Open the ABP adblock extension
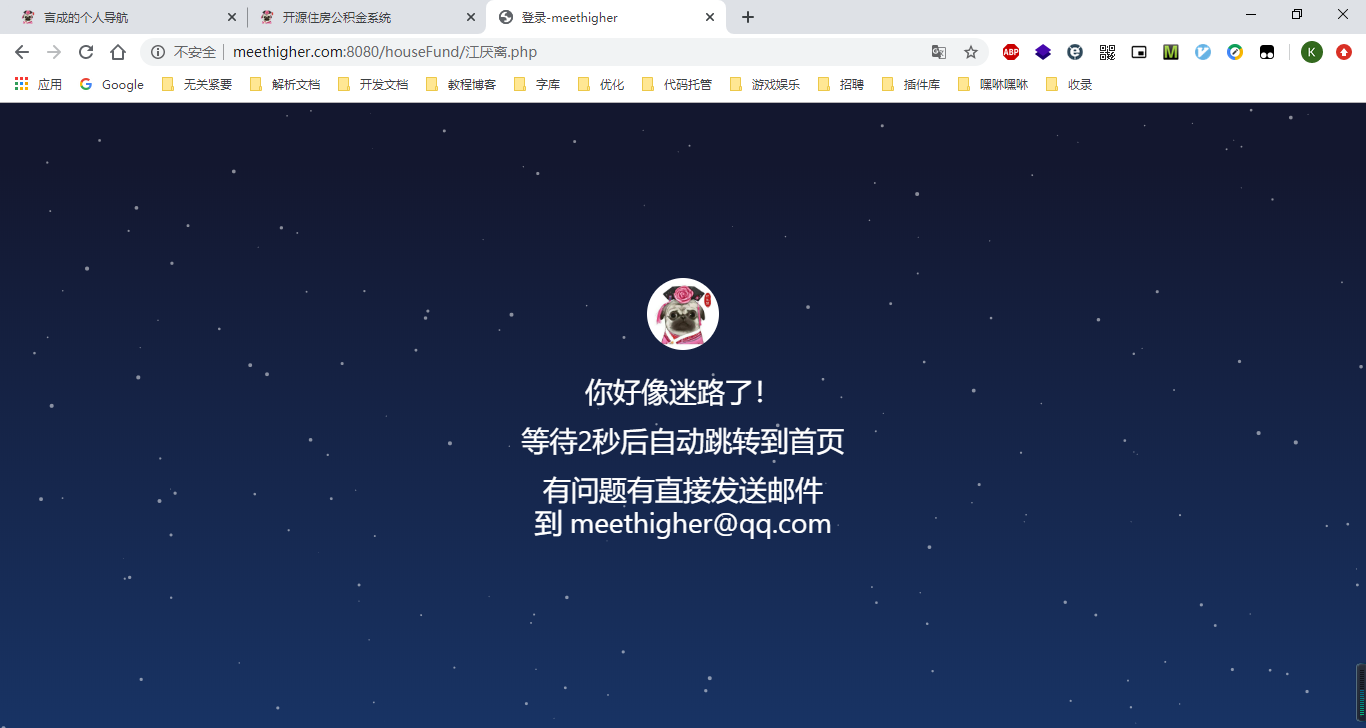This screenshot has width=1366, height=728. point(1011,52)
